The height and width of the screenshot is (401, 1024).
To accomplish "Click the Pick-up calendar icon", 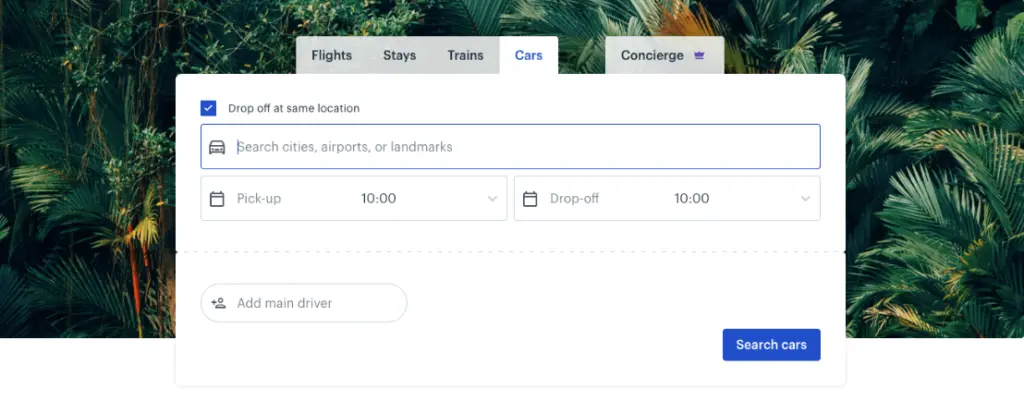I will coord(217,199).
